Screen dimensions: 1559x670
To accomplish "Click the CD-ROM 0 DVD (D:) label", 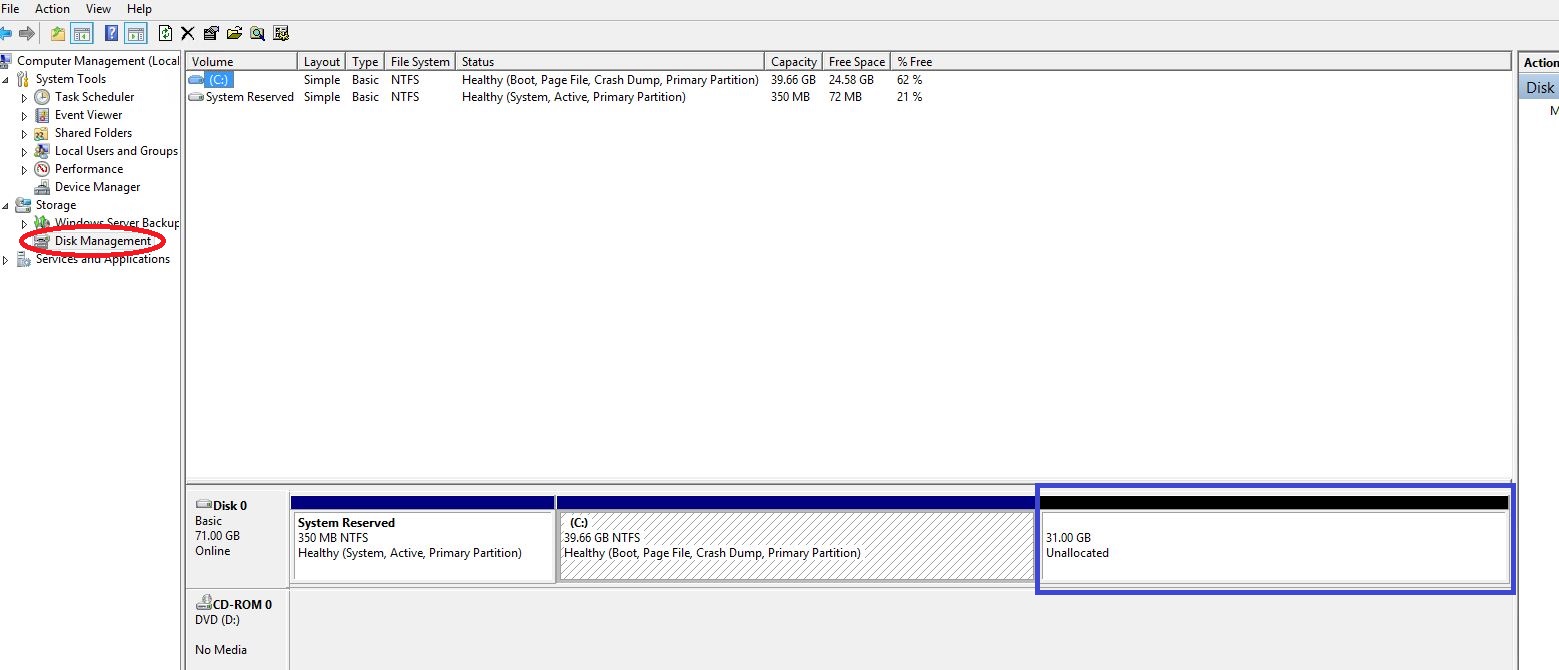I will [237, 628].
